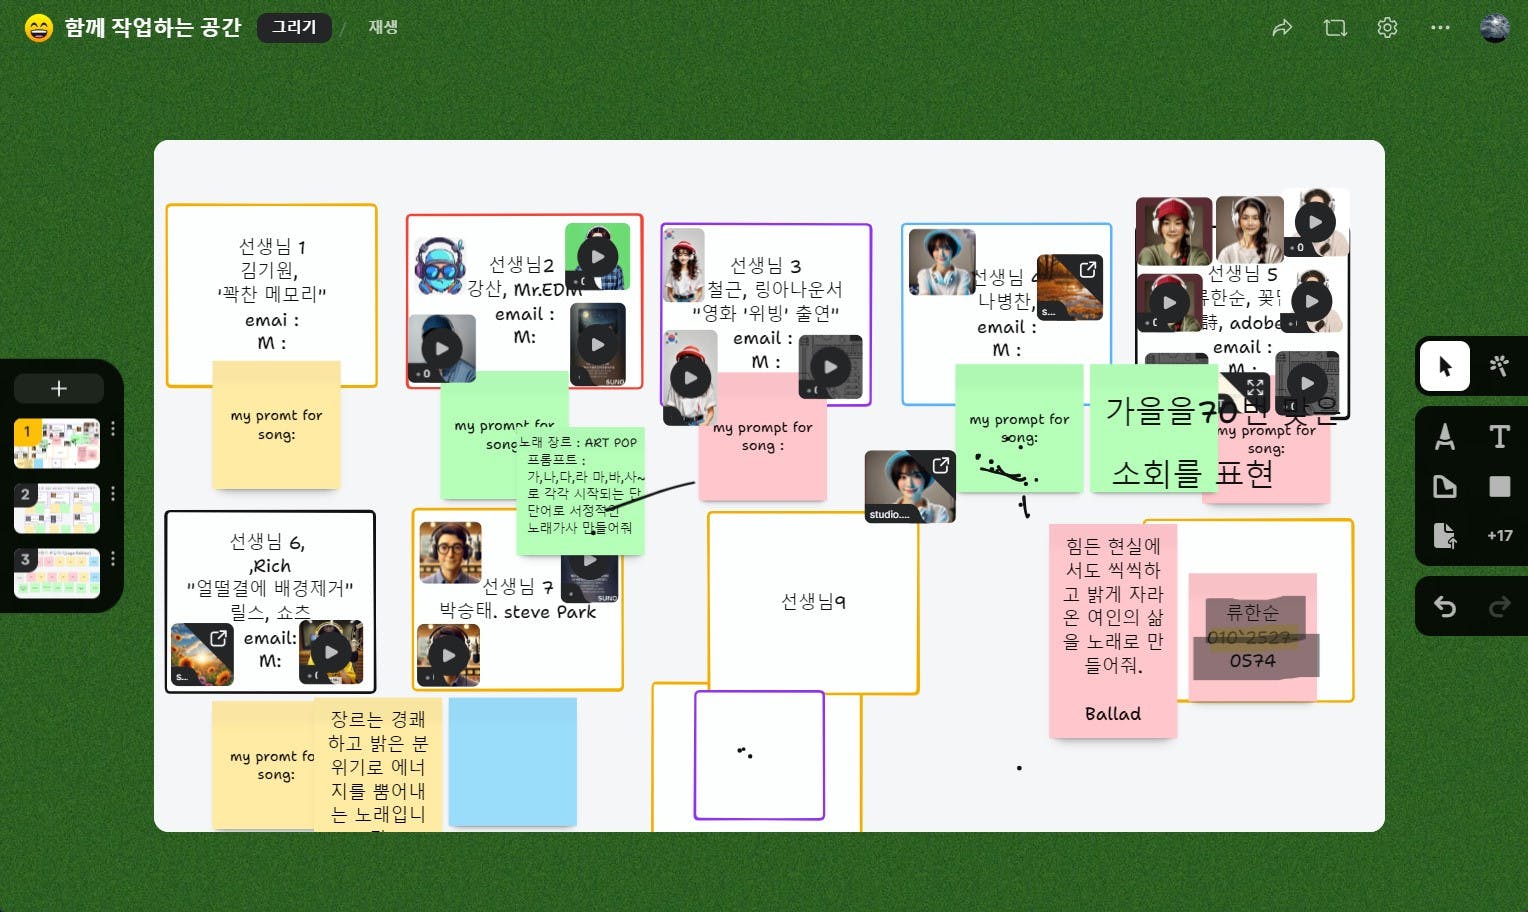The height and width of the screenshot is (912, 1528).
Task: Open the more options ellipsis in the top bar
Action: (x=1440, y=28)
